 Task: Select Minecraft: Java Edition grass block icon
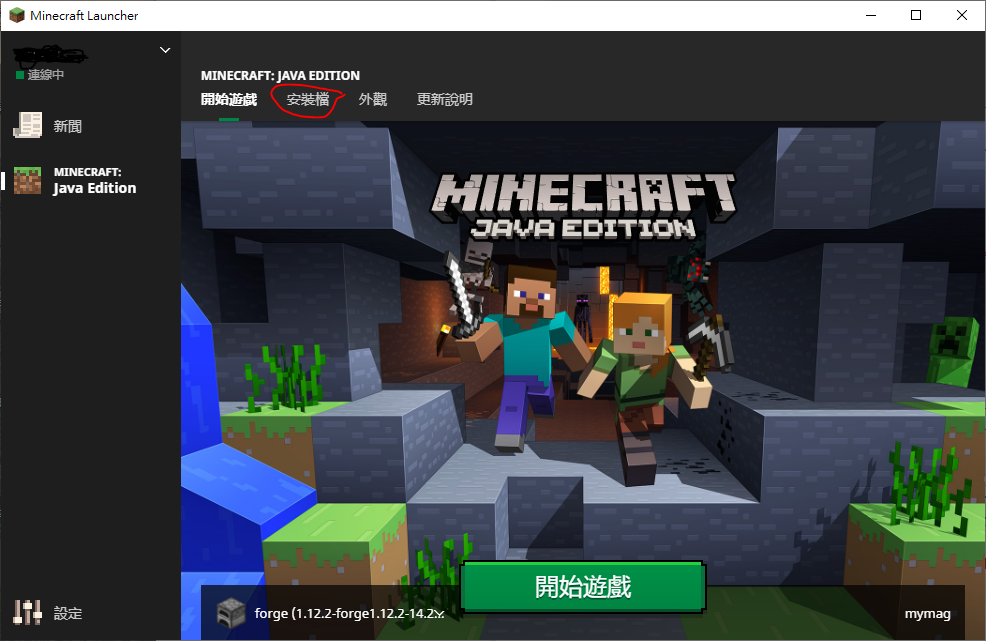(x=28, y=181)
